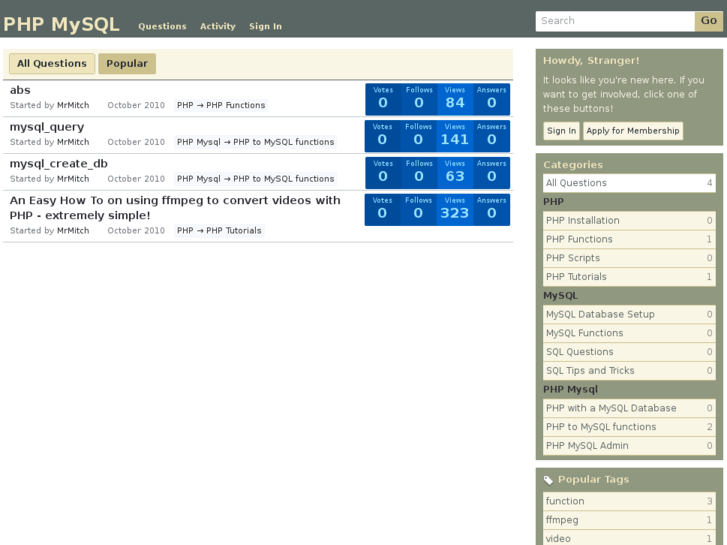The image size is (727, 545).
Task: Click Apply for Membership button
Action: [633, 131]
